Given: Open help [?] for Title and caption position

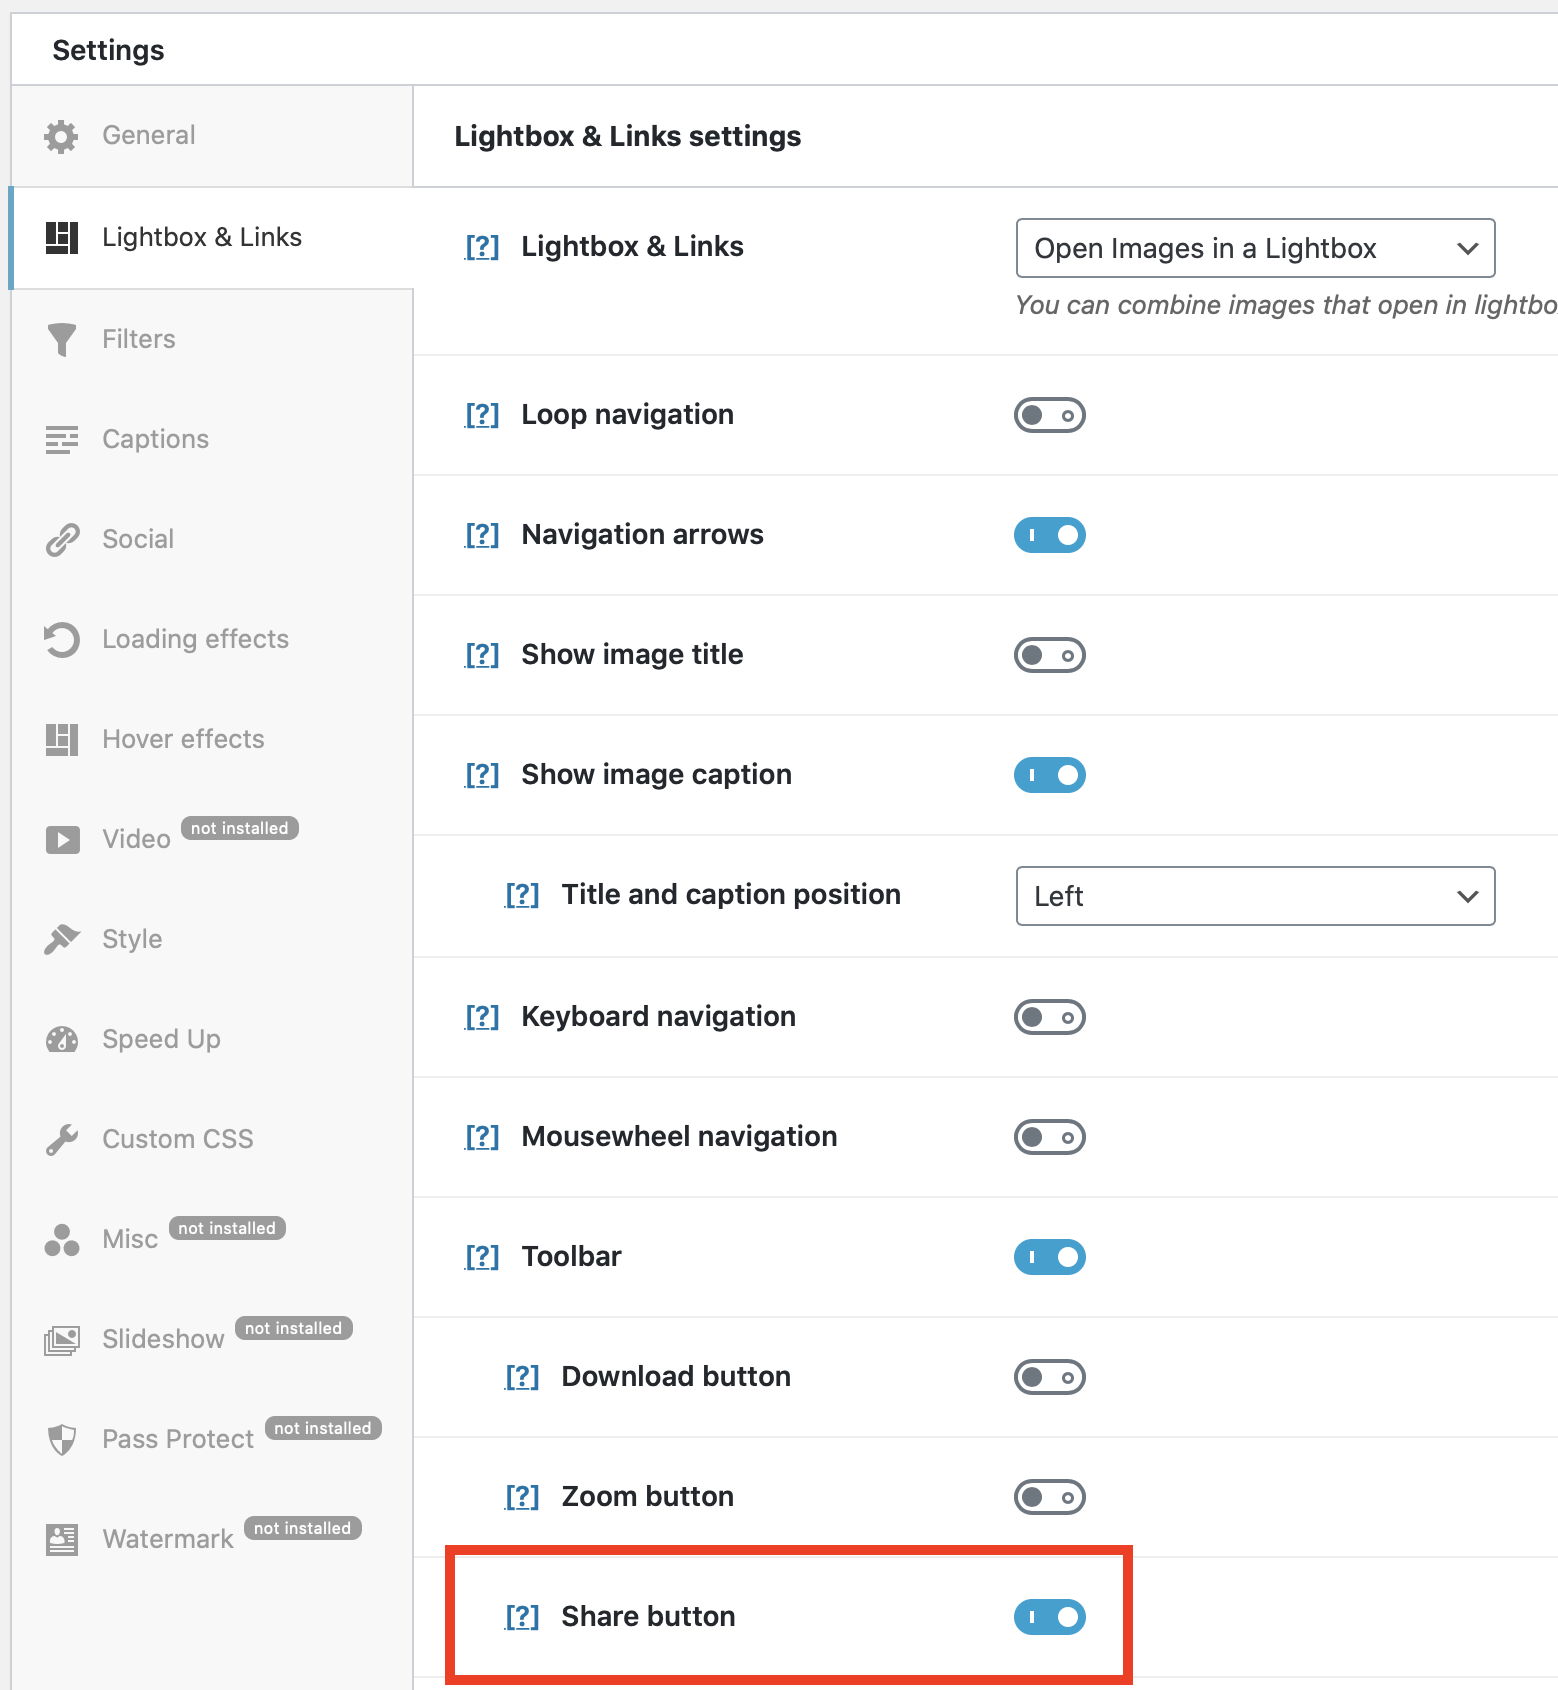Looking at the screenshot, I should click(x=522, y=895).
